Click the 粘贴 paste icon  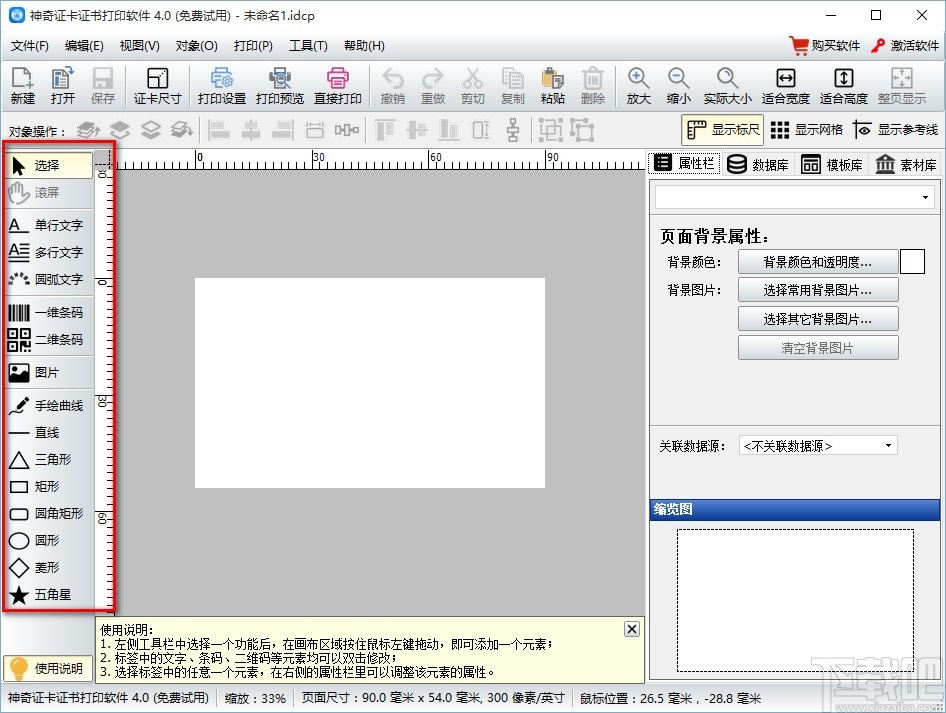click(x=552, y=86)
